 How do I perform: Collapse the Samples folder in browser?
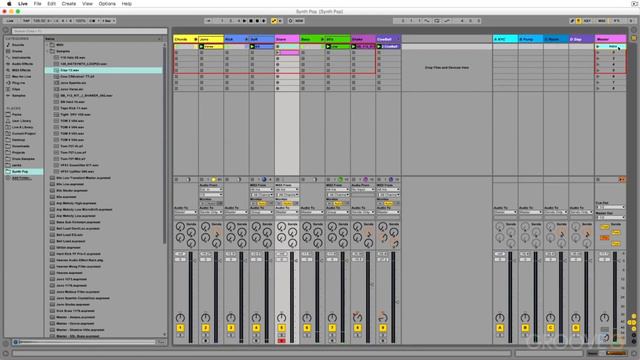tap(47, 51)
